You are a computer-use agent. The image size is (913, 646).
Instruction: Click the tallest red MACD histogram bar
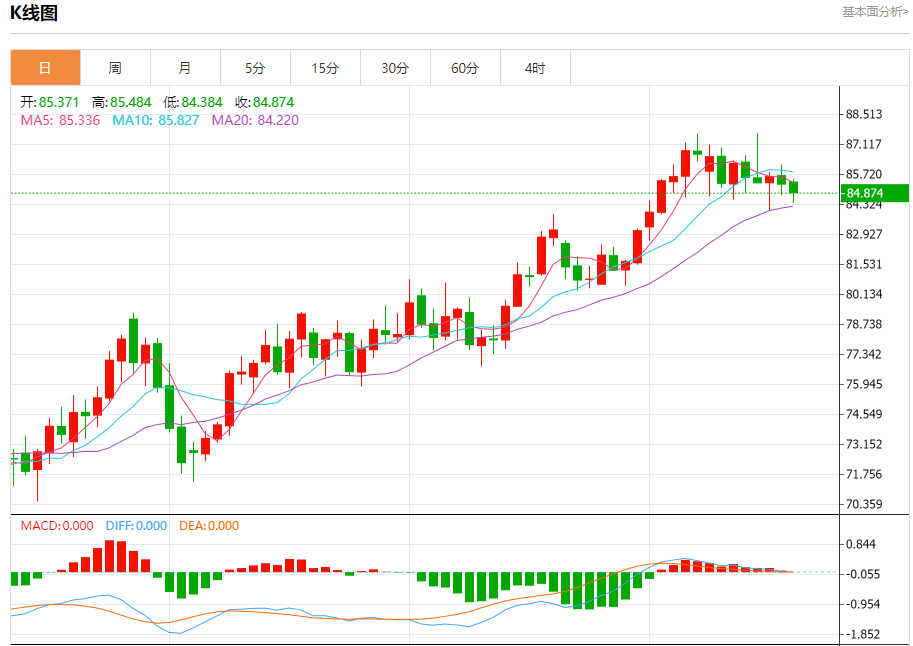(109, 556)
